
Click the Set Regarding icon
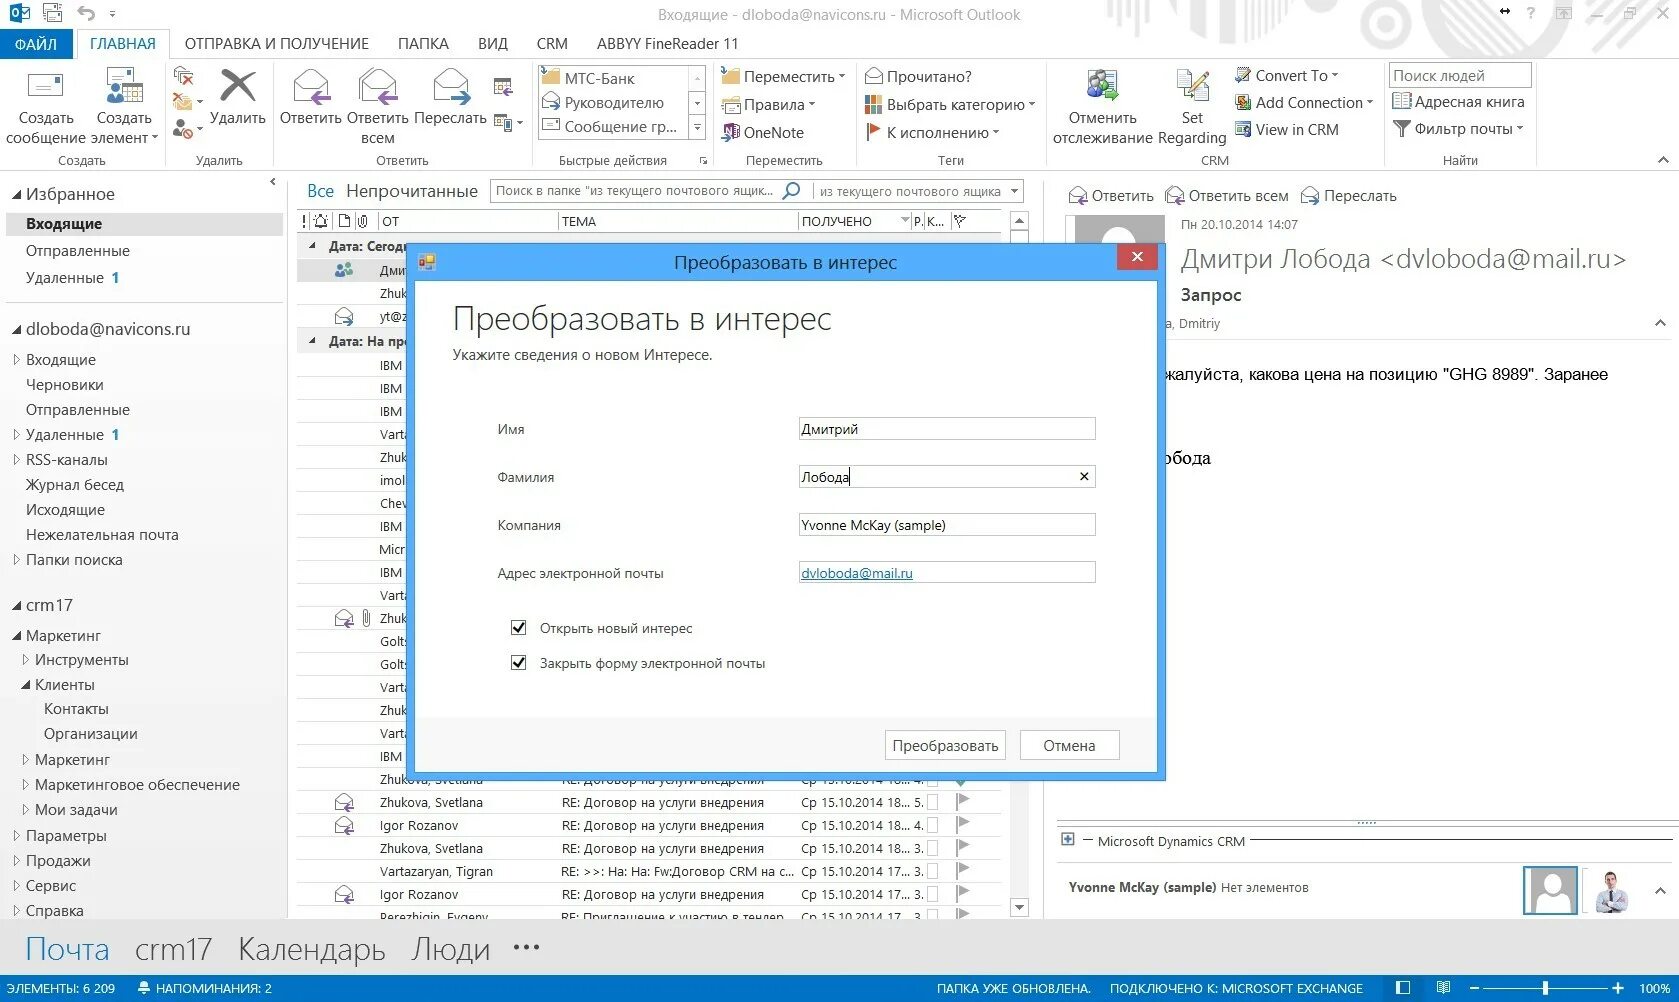[1192, 86]
